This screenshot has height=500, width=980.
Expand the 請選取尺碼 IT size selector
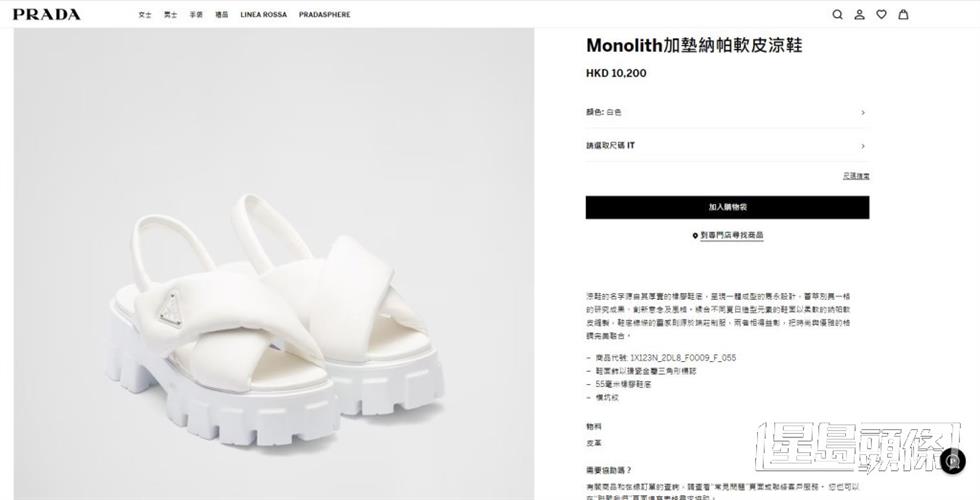click(727, 146)
